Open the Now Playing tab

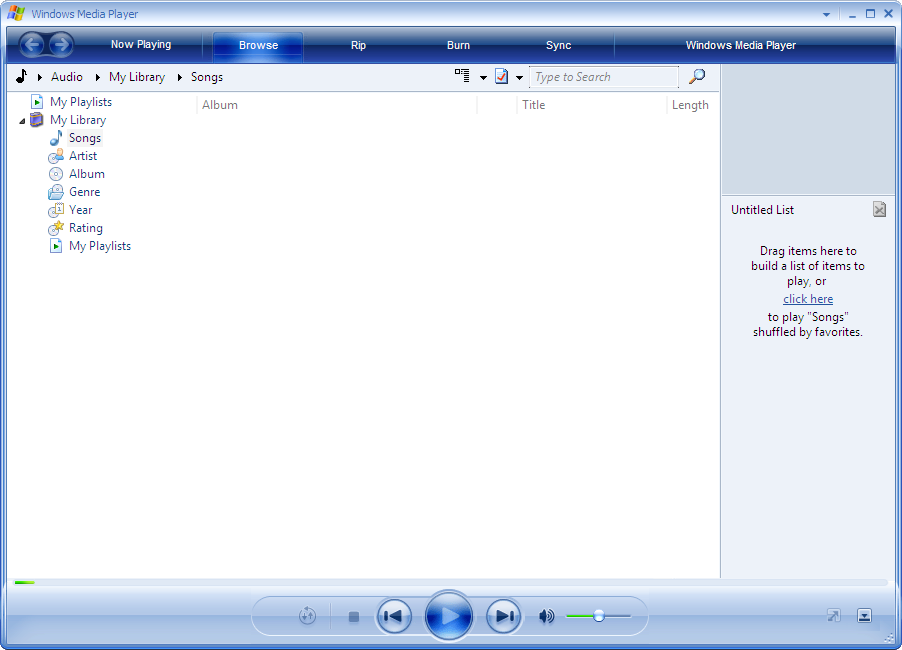click(x=141, y=44)
